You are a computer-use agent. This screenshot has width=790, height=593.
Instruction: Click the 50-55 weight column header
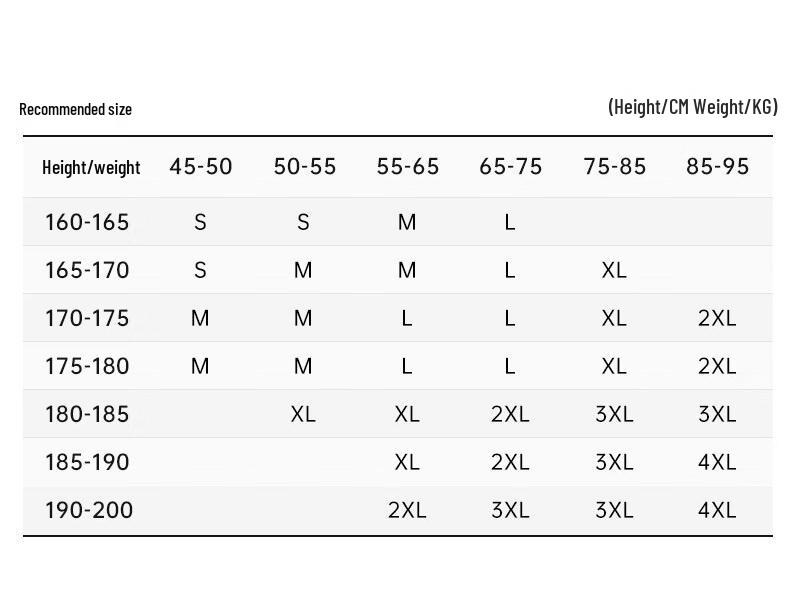tap(304, 167)
